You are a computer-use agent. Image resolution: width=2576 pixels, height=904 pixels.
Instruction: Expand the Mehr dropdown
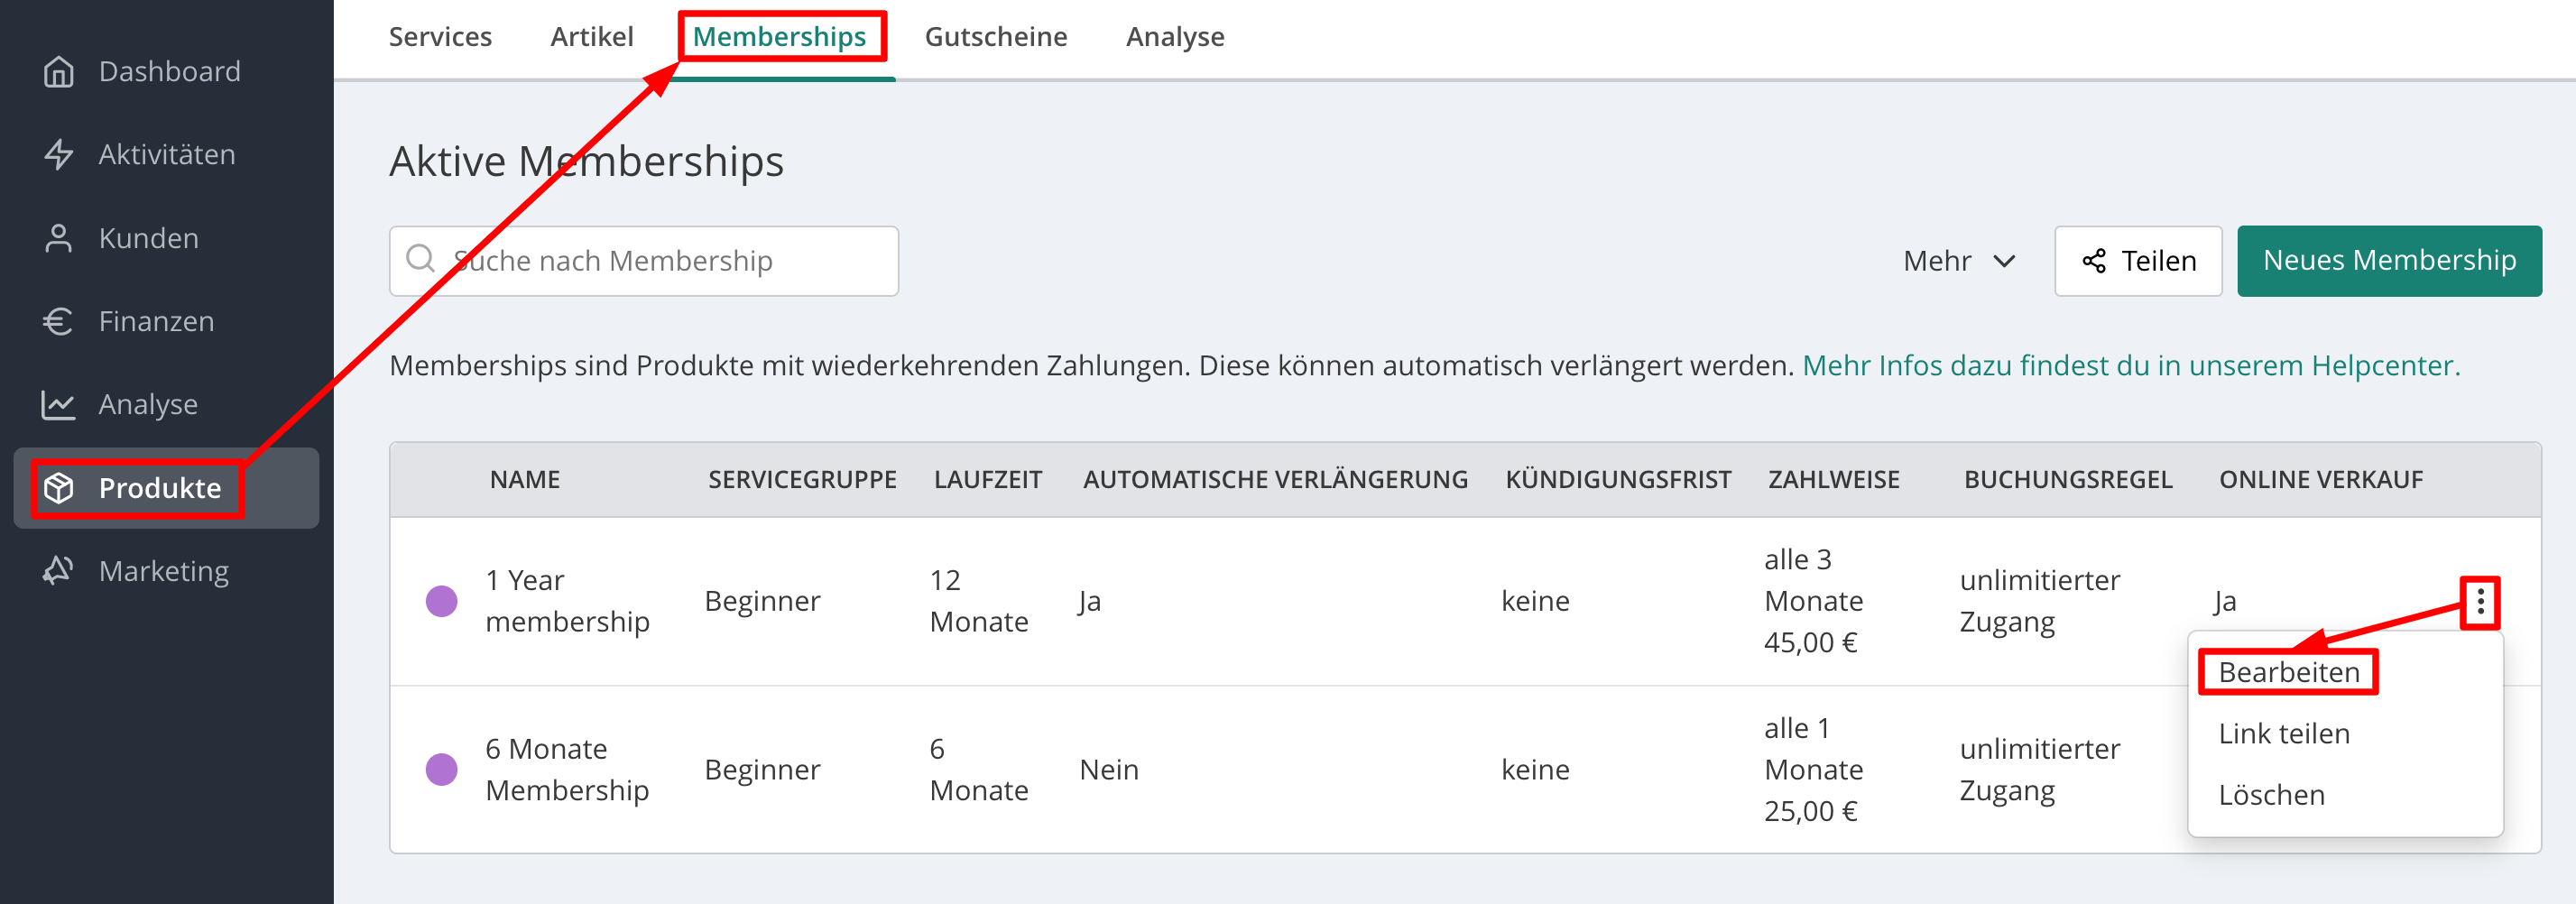1959,261
